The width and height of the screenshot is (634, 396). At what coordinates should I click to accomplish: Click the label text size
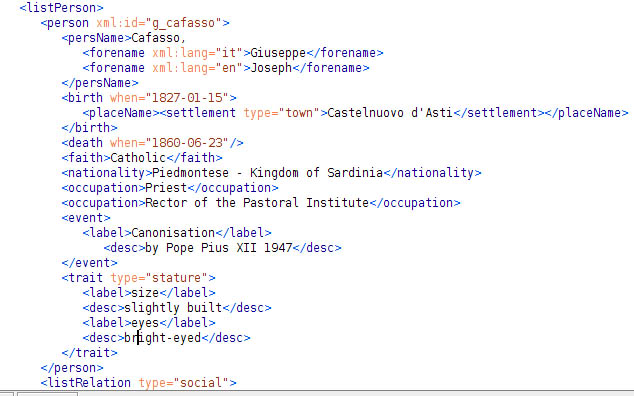(145, 293)
